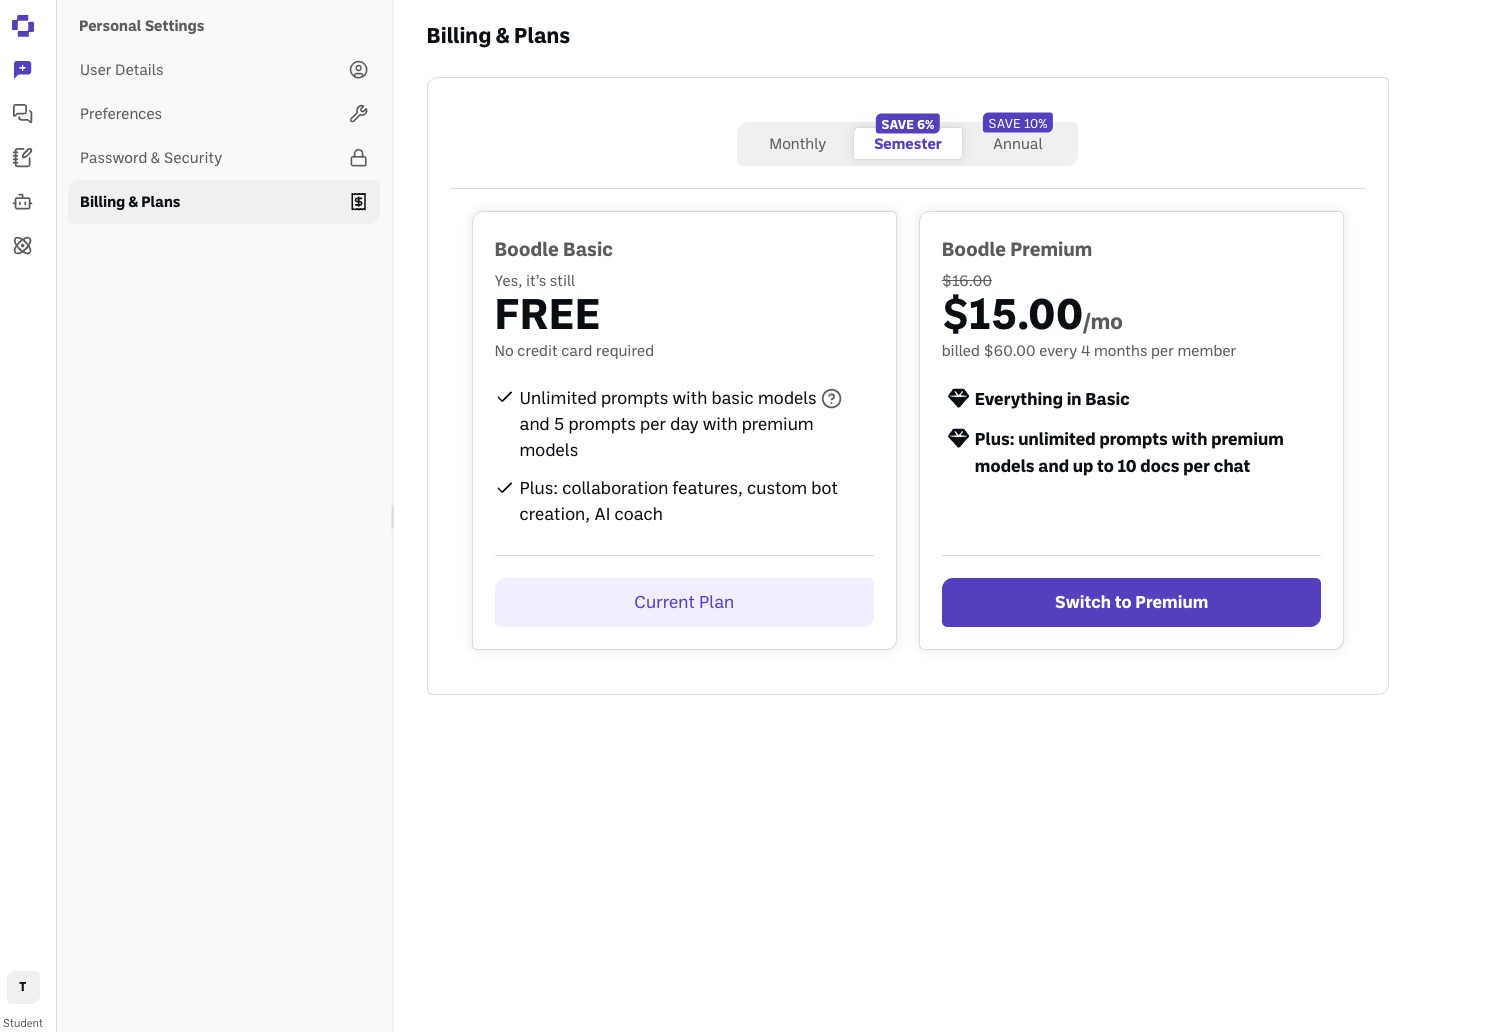Open the chats history sidebar icon

click(x=23, y=114)
